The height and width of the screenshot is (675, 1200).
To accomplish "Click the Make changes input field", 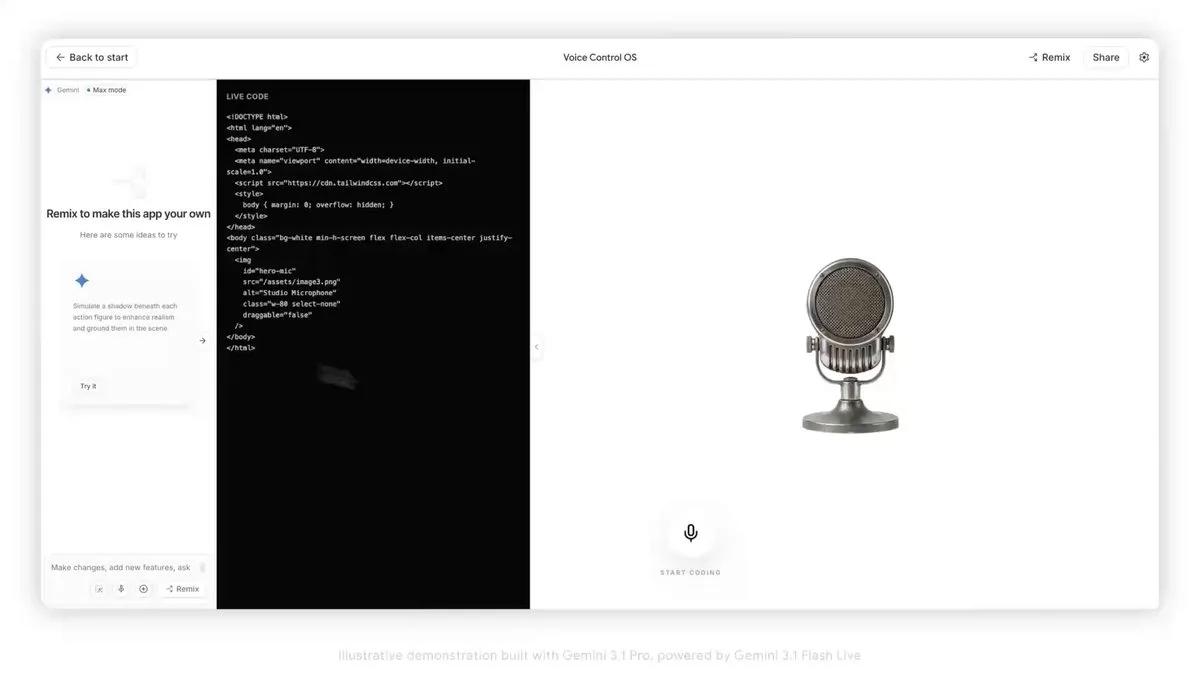I will (120, 566).
